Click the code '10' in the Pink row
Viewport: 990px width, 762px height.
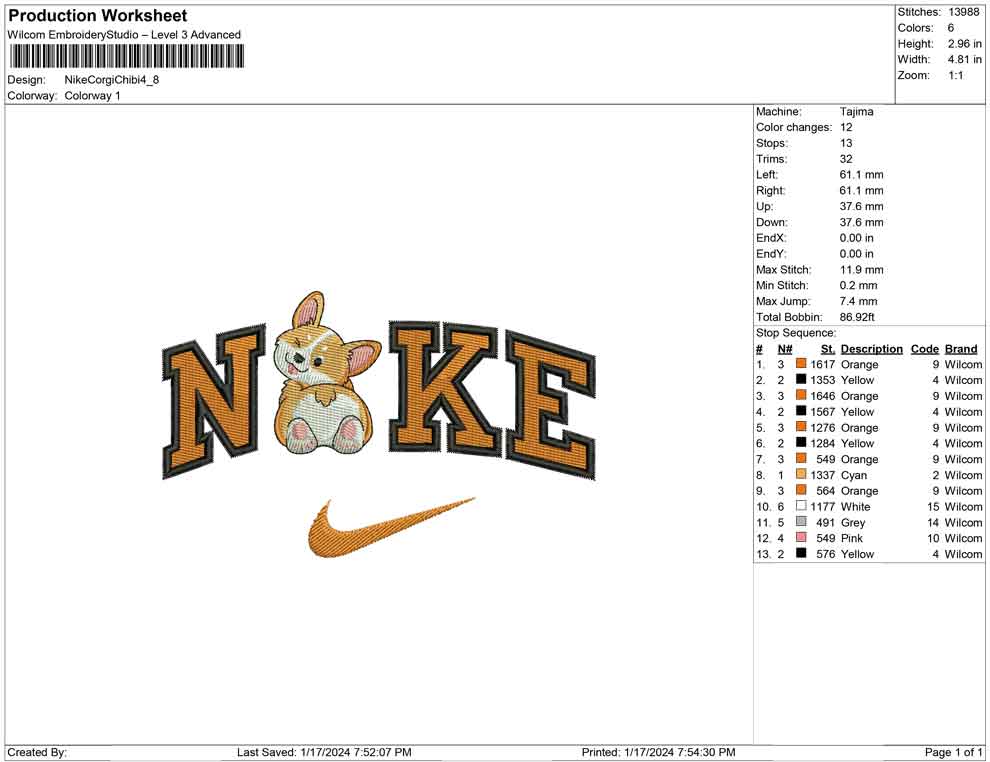tap(933, 538)
